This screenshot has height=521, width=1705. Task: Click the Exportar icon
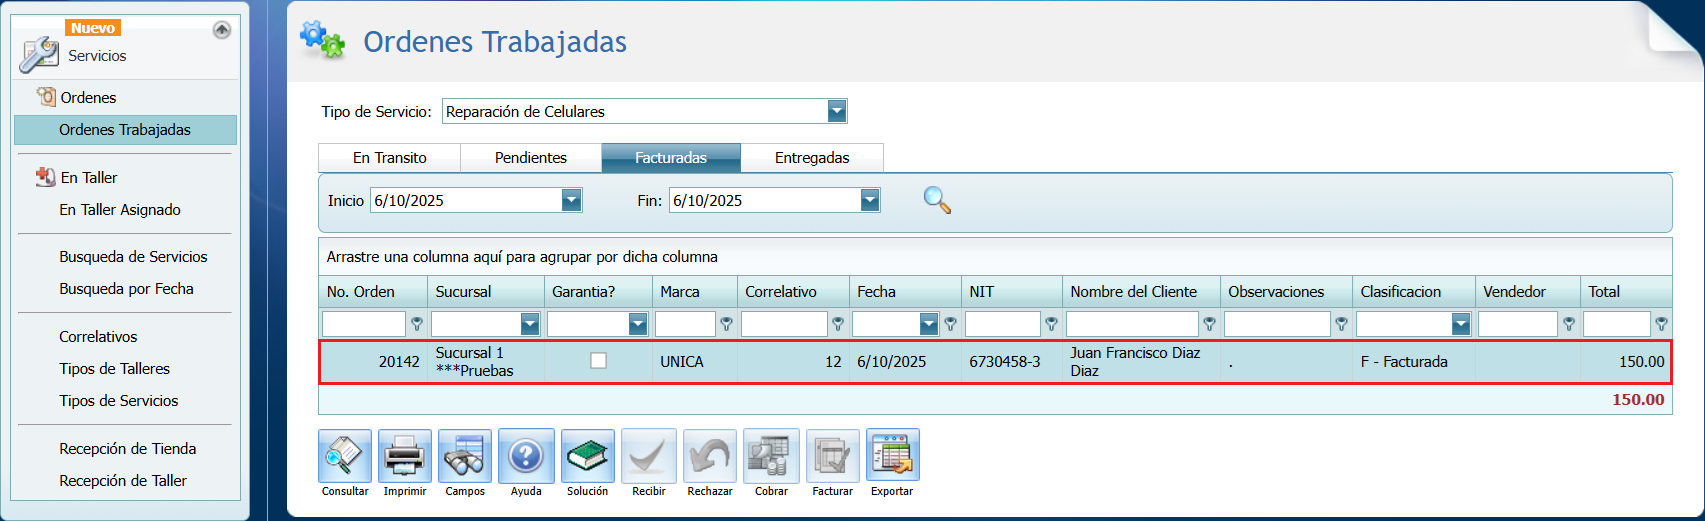[893, 456]
